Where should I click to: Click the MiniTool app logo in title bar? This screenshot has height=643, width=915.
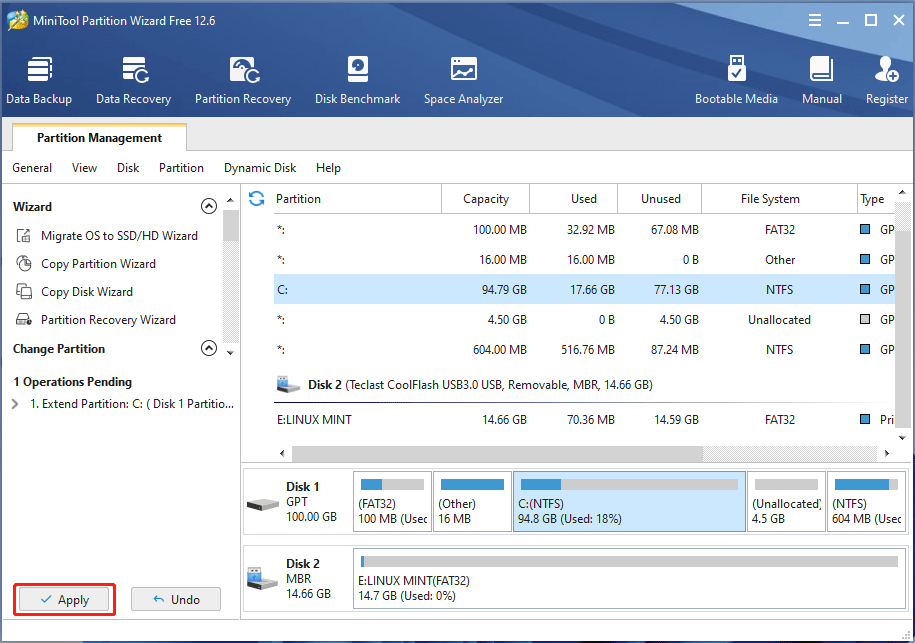point(18,20)
